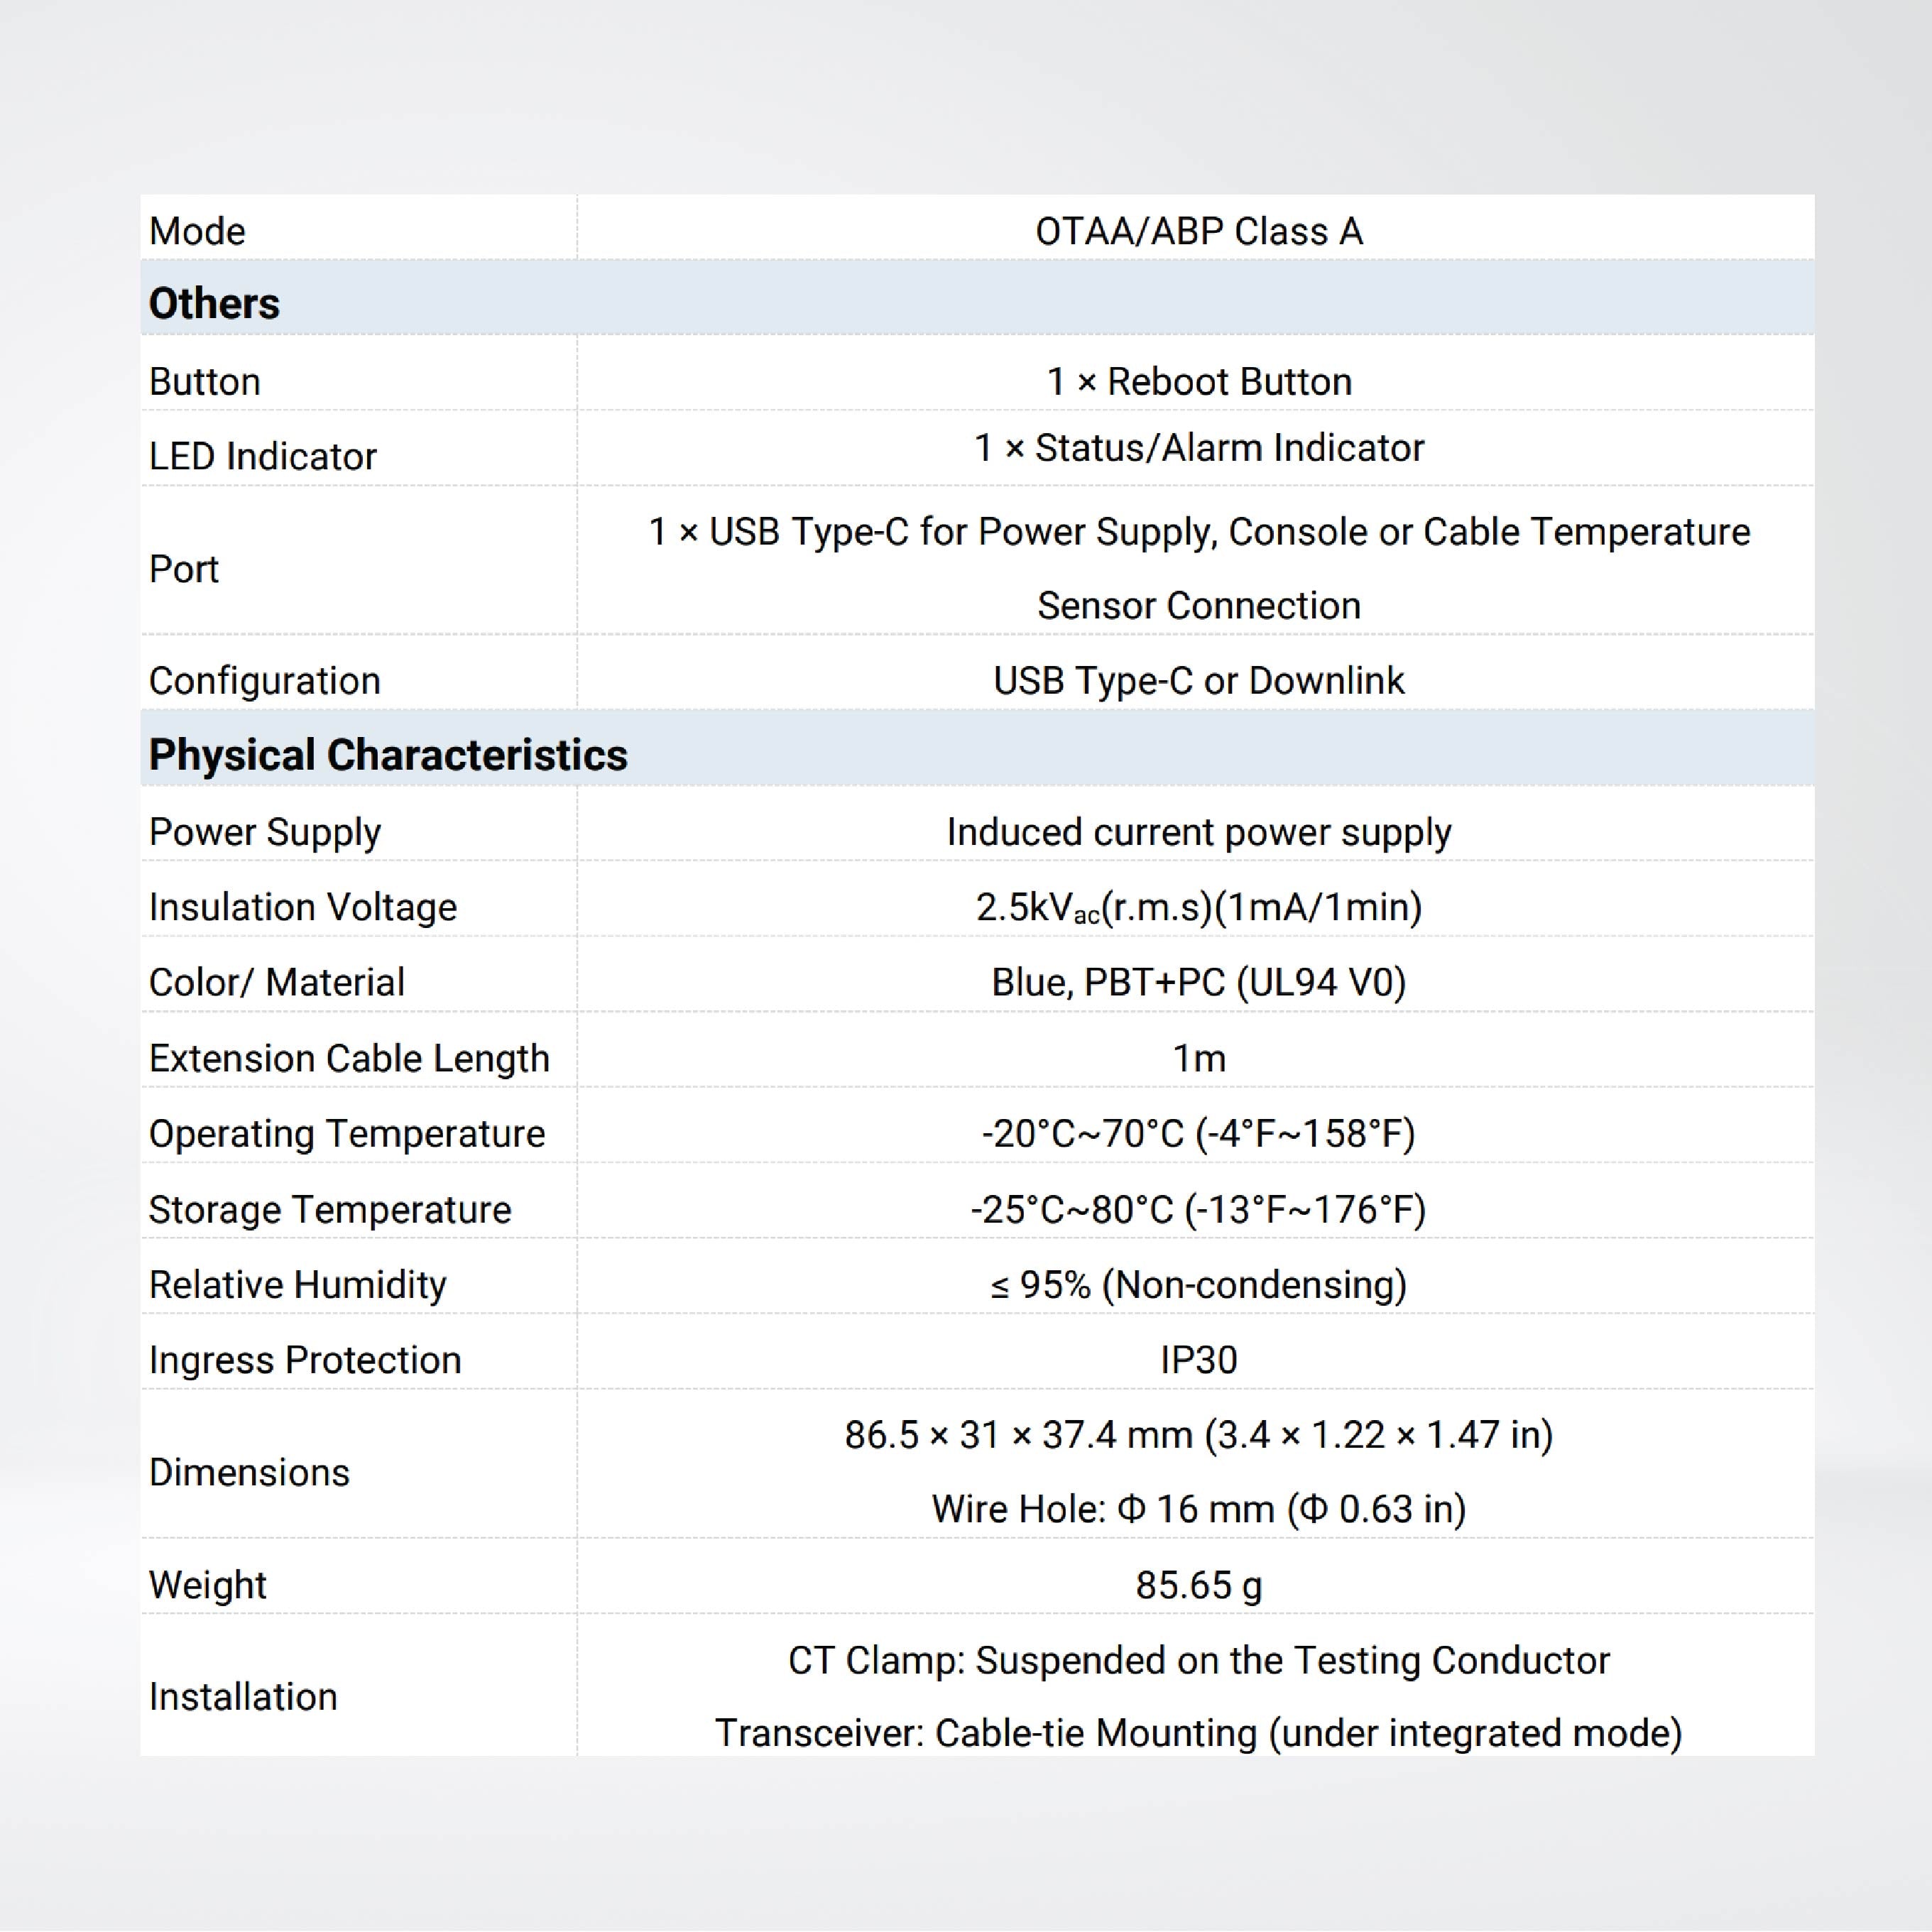Image resolution: width=1932 pixels, height=1932 pixels.
Task: Click the 'Relative Humidity' label
Action: (x=298, y=1285)
